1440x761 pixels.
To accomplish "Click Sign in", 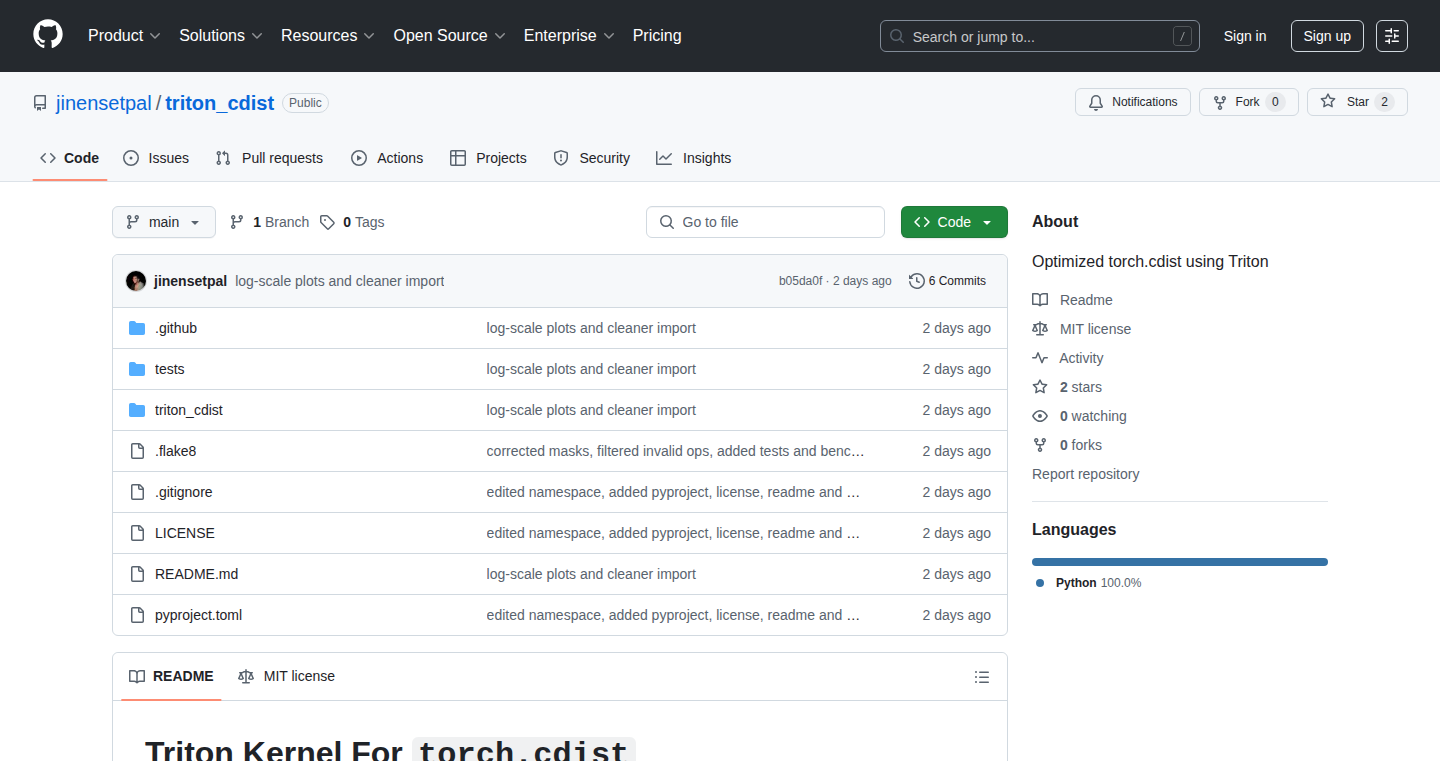I will click(x=1245, y=36).
